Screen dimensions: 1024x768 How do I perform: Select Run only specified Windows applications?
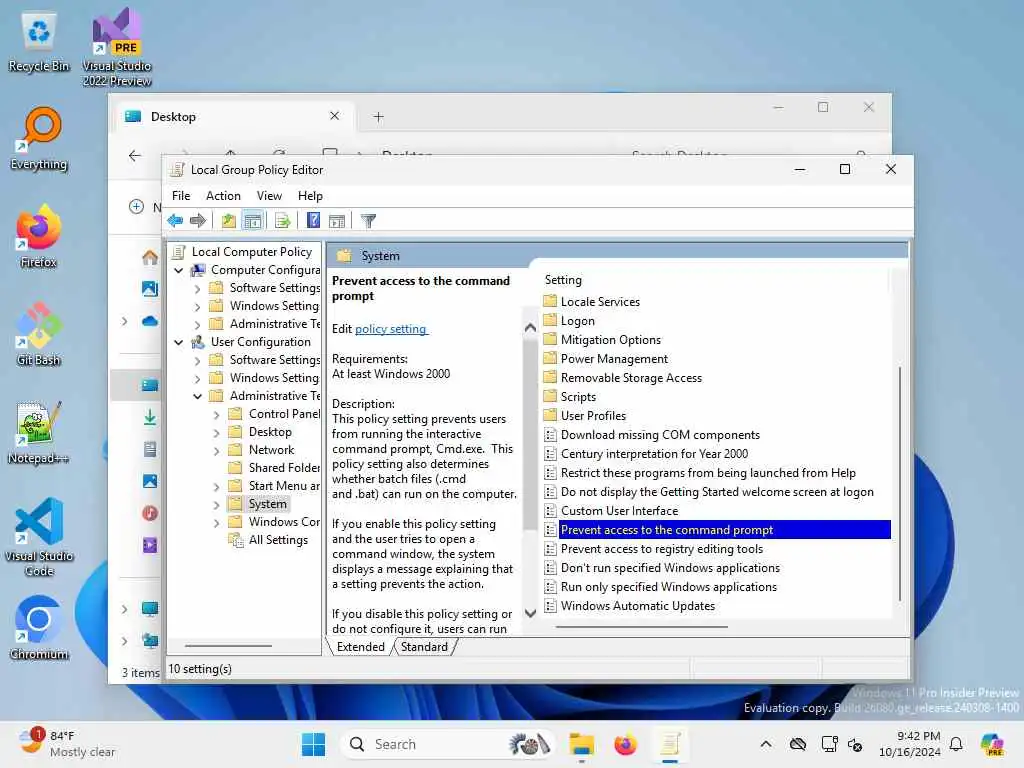tap(669, 587)
